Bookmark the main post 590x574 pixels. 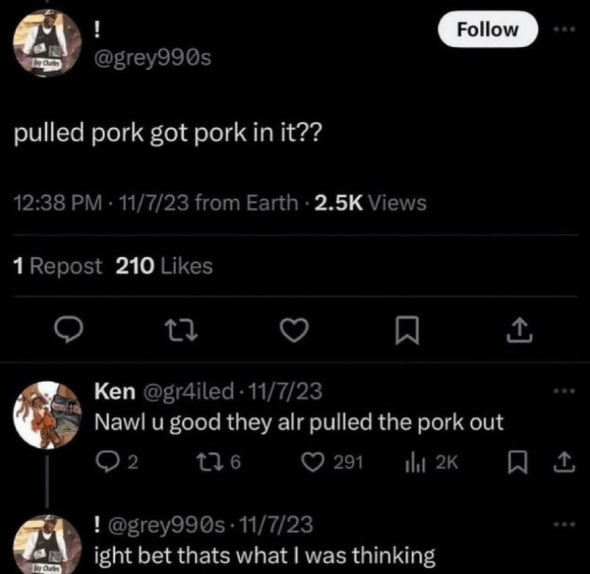coord(407,330)
